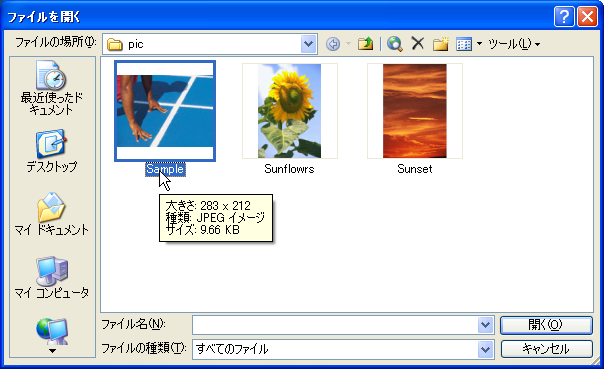Go back using the Back arrow icon

pyautogui.click(x=333, y=44)
